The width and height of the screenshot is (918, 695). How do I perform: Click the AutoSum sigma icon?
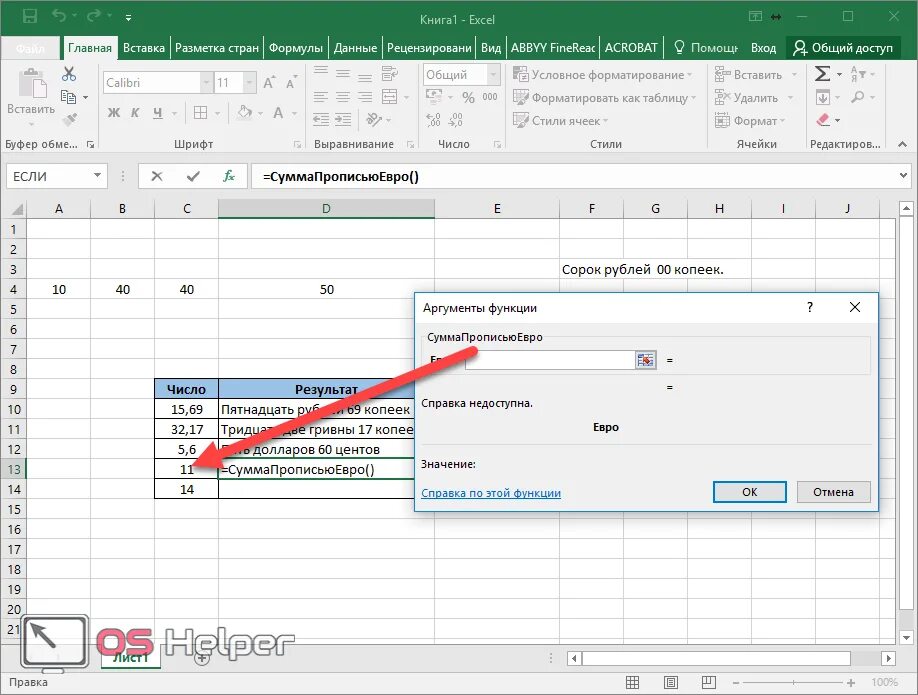823,74
